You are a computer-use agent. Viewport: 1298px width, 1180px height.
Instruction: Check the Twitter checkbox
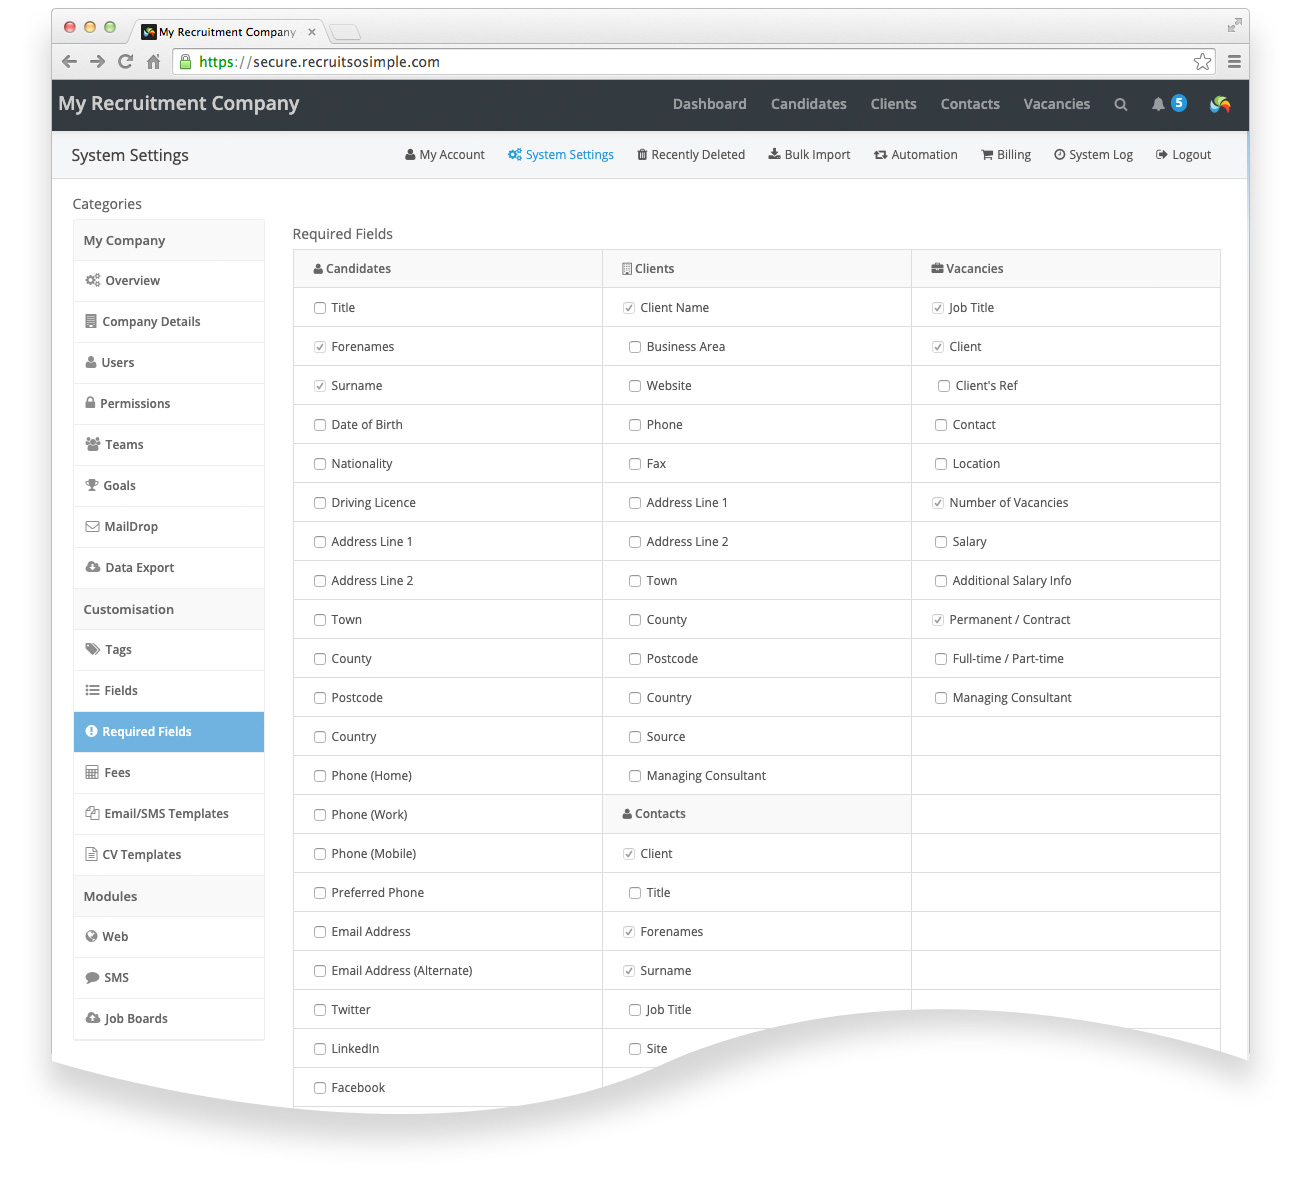(320, 1010)
